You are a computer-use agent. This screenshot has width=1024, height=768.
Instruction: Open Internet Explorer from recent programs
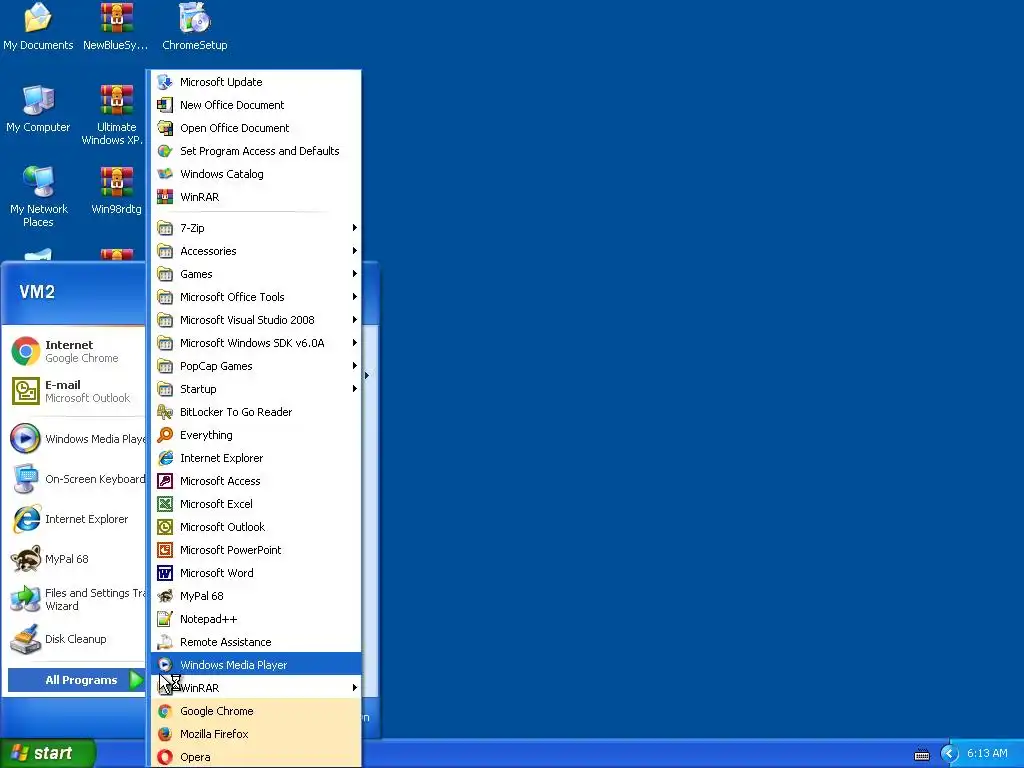click(76, 519)
